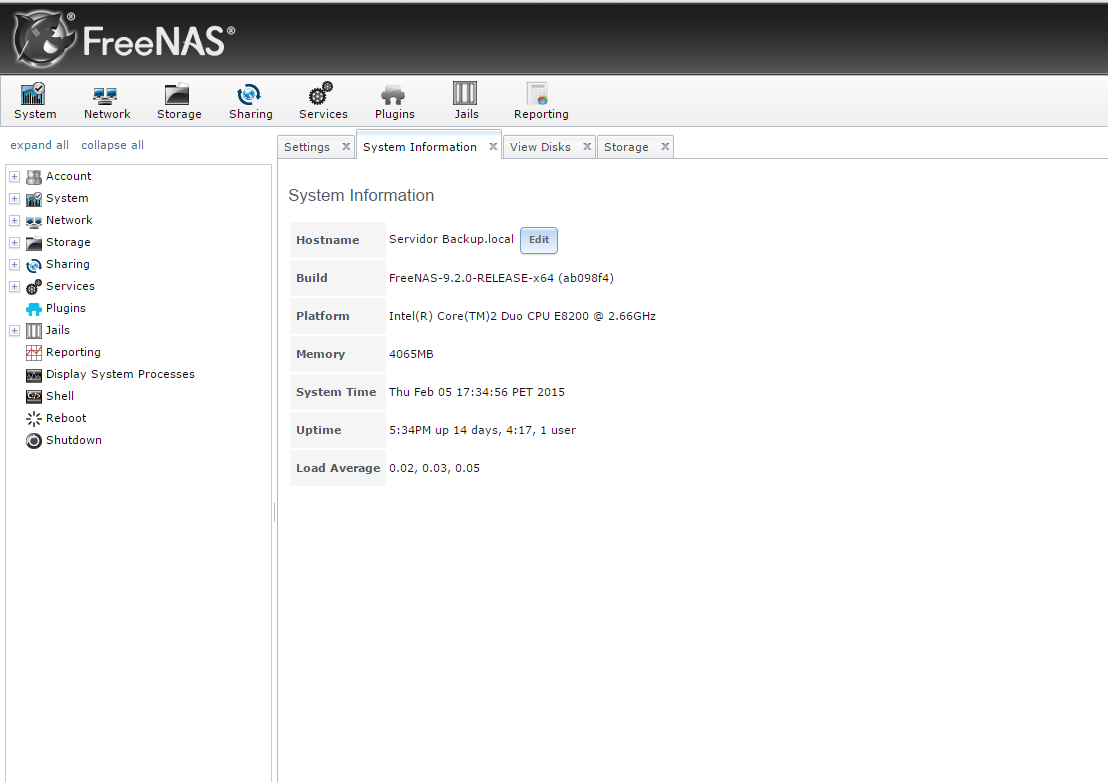Click the memory value 4065MB
Viewport: 1108px width, 782px height.
coord(411,354)
